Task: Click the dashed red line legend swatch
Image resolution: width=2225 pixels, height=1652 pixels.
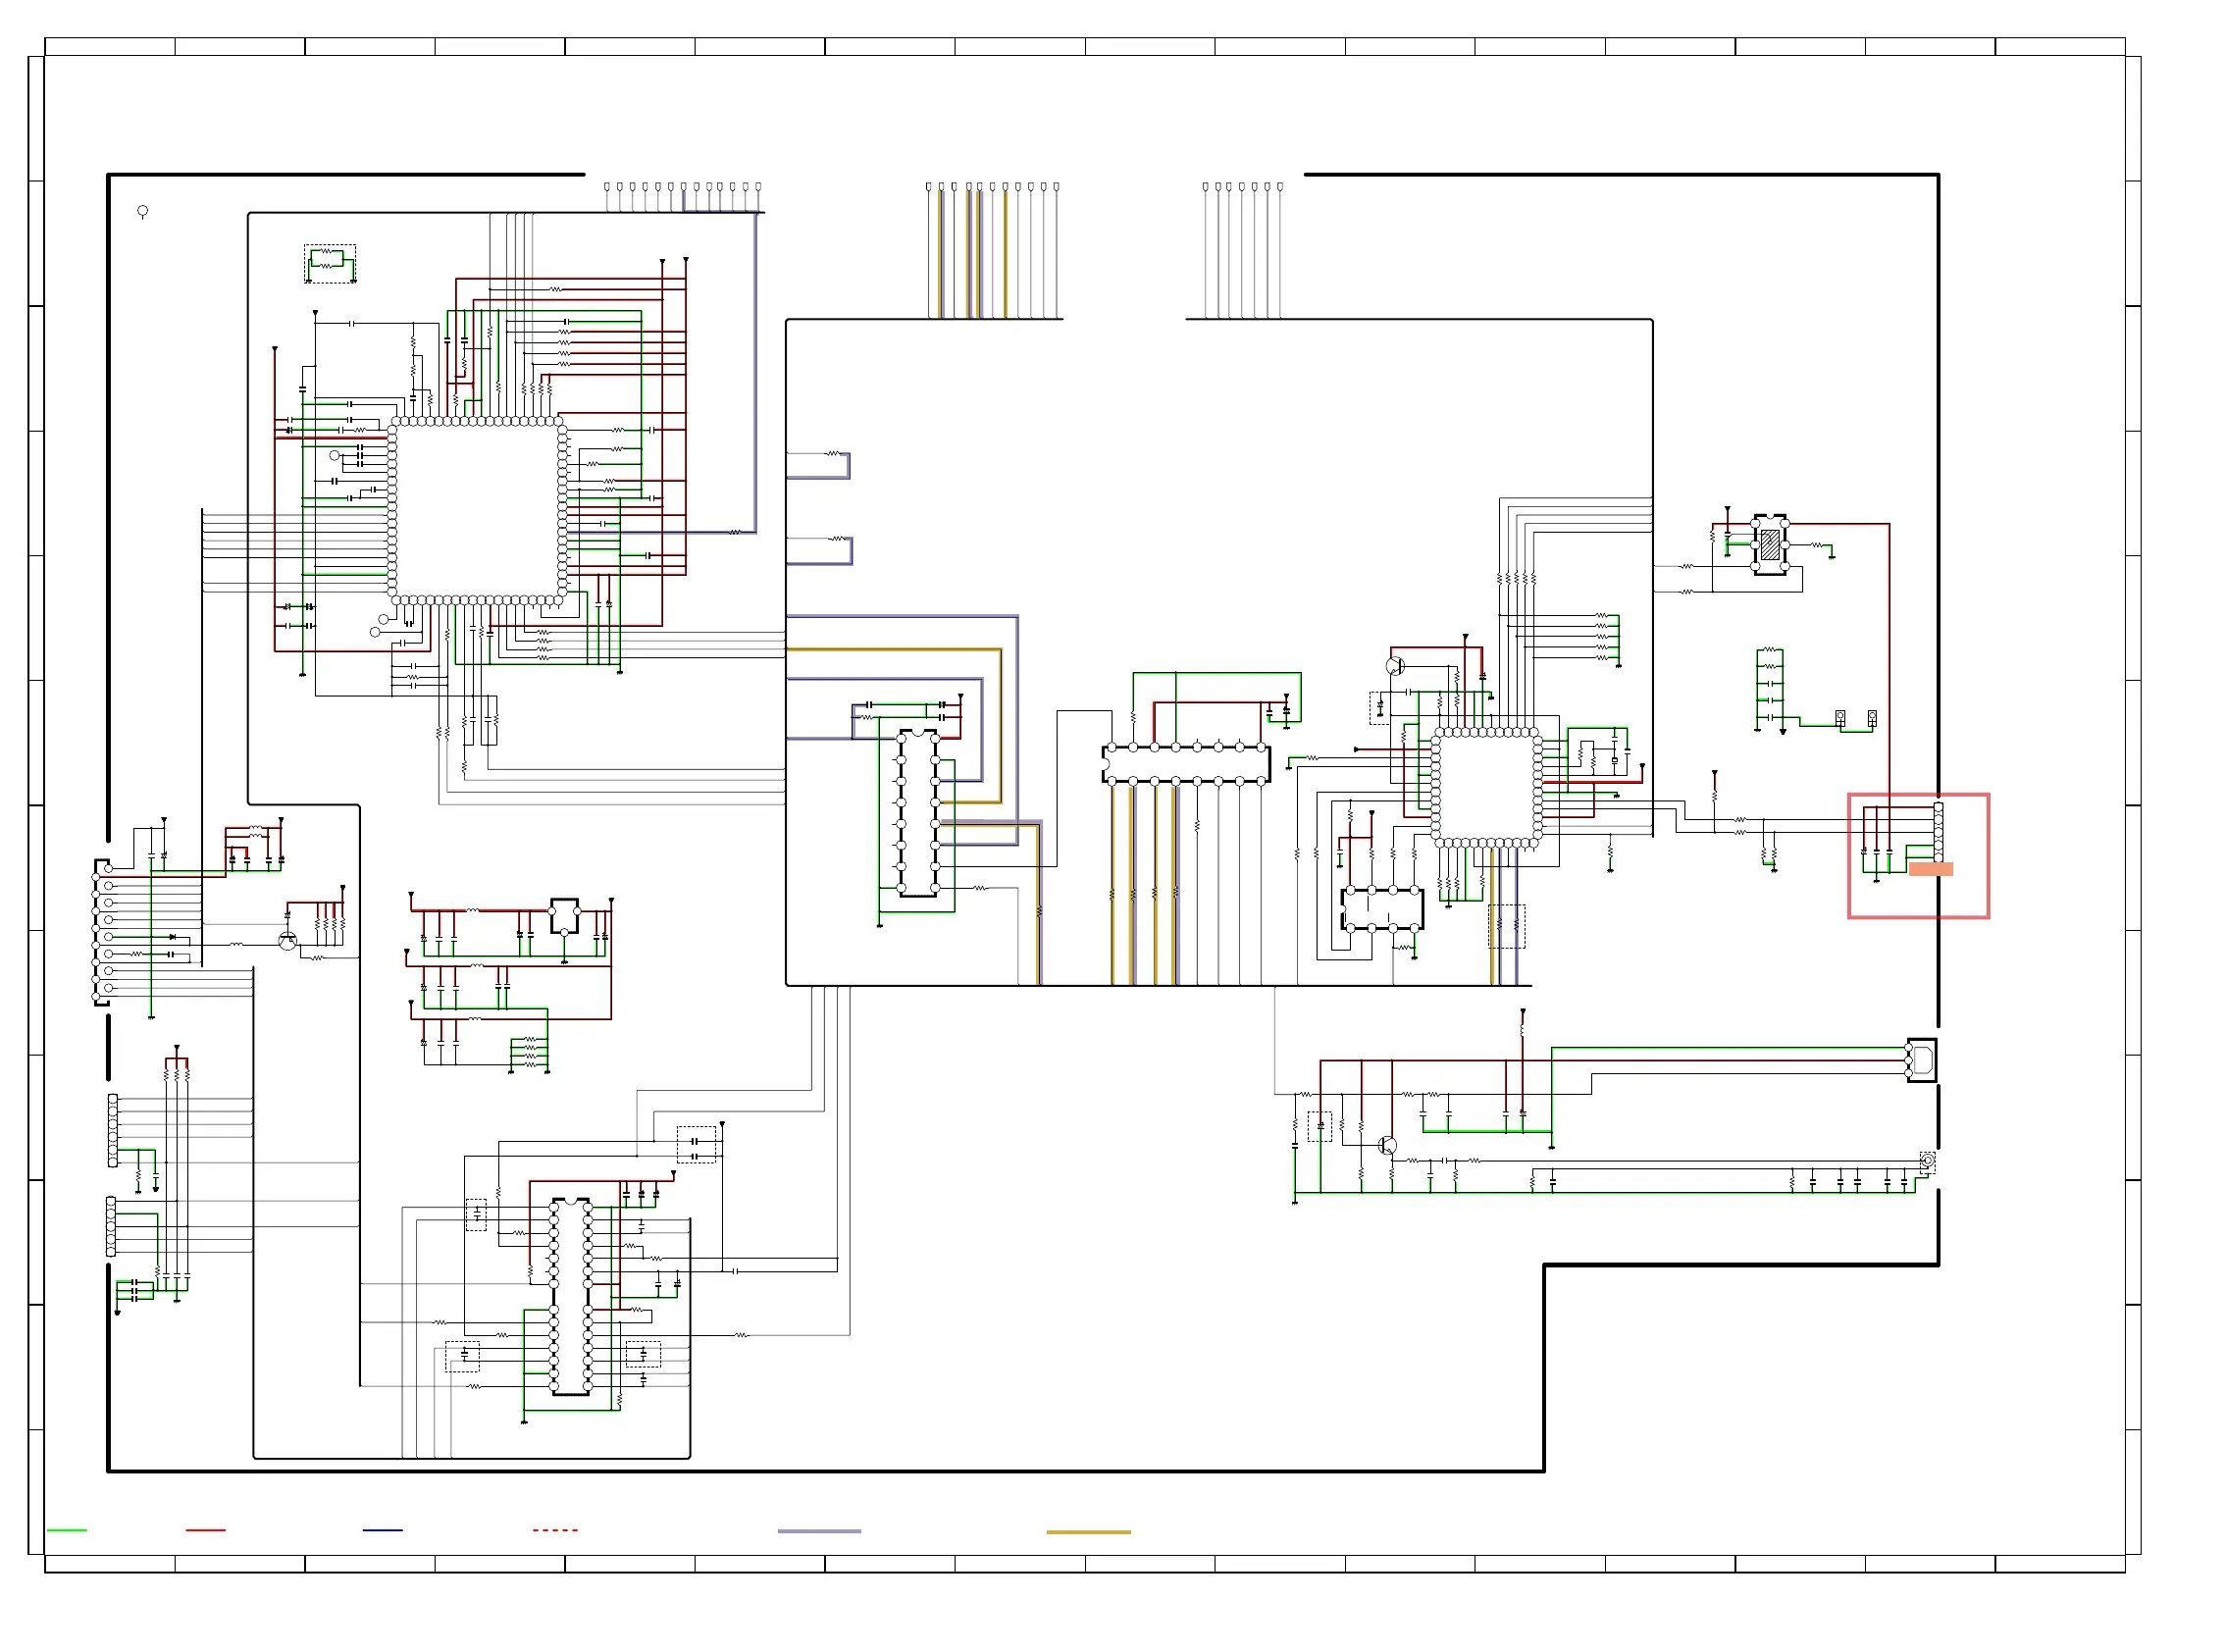Action: pos(555,1530)
